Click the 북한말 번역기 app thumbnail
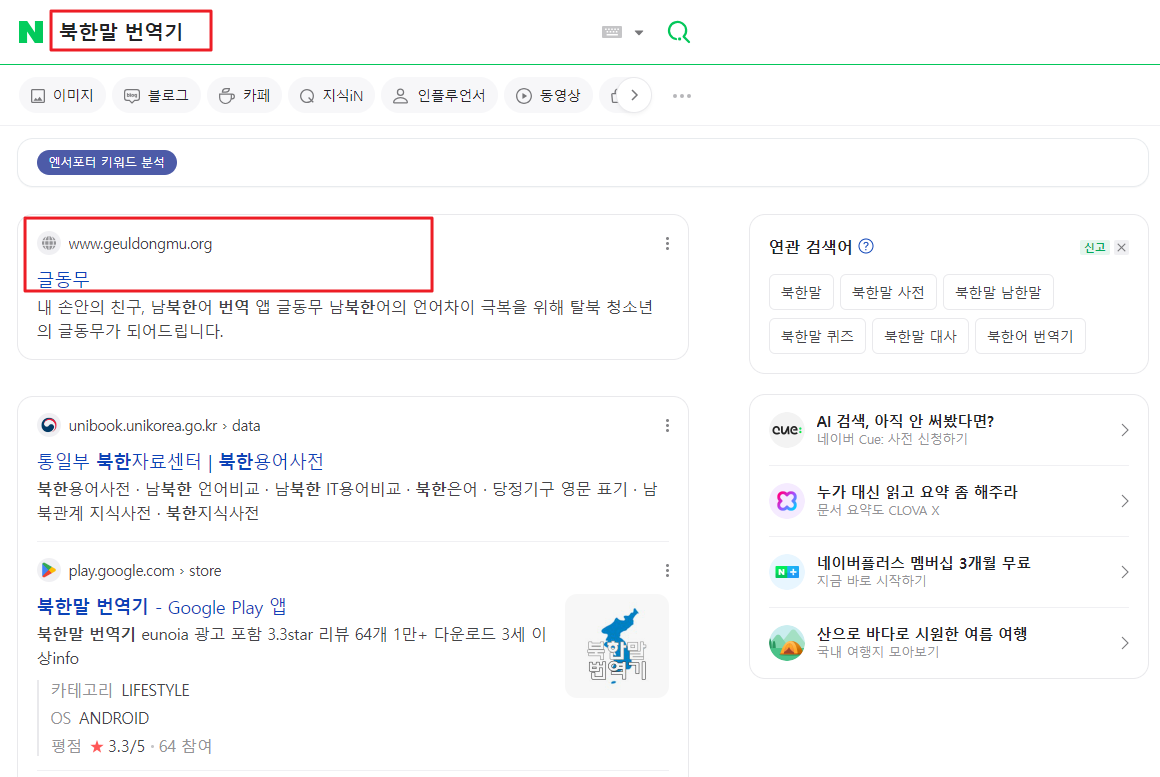 (x=617, y=646)
